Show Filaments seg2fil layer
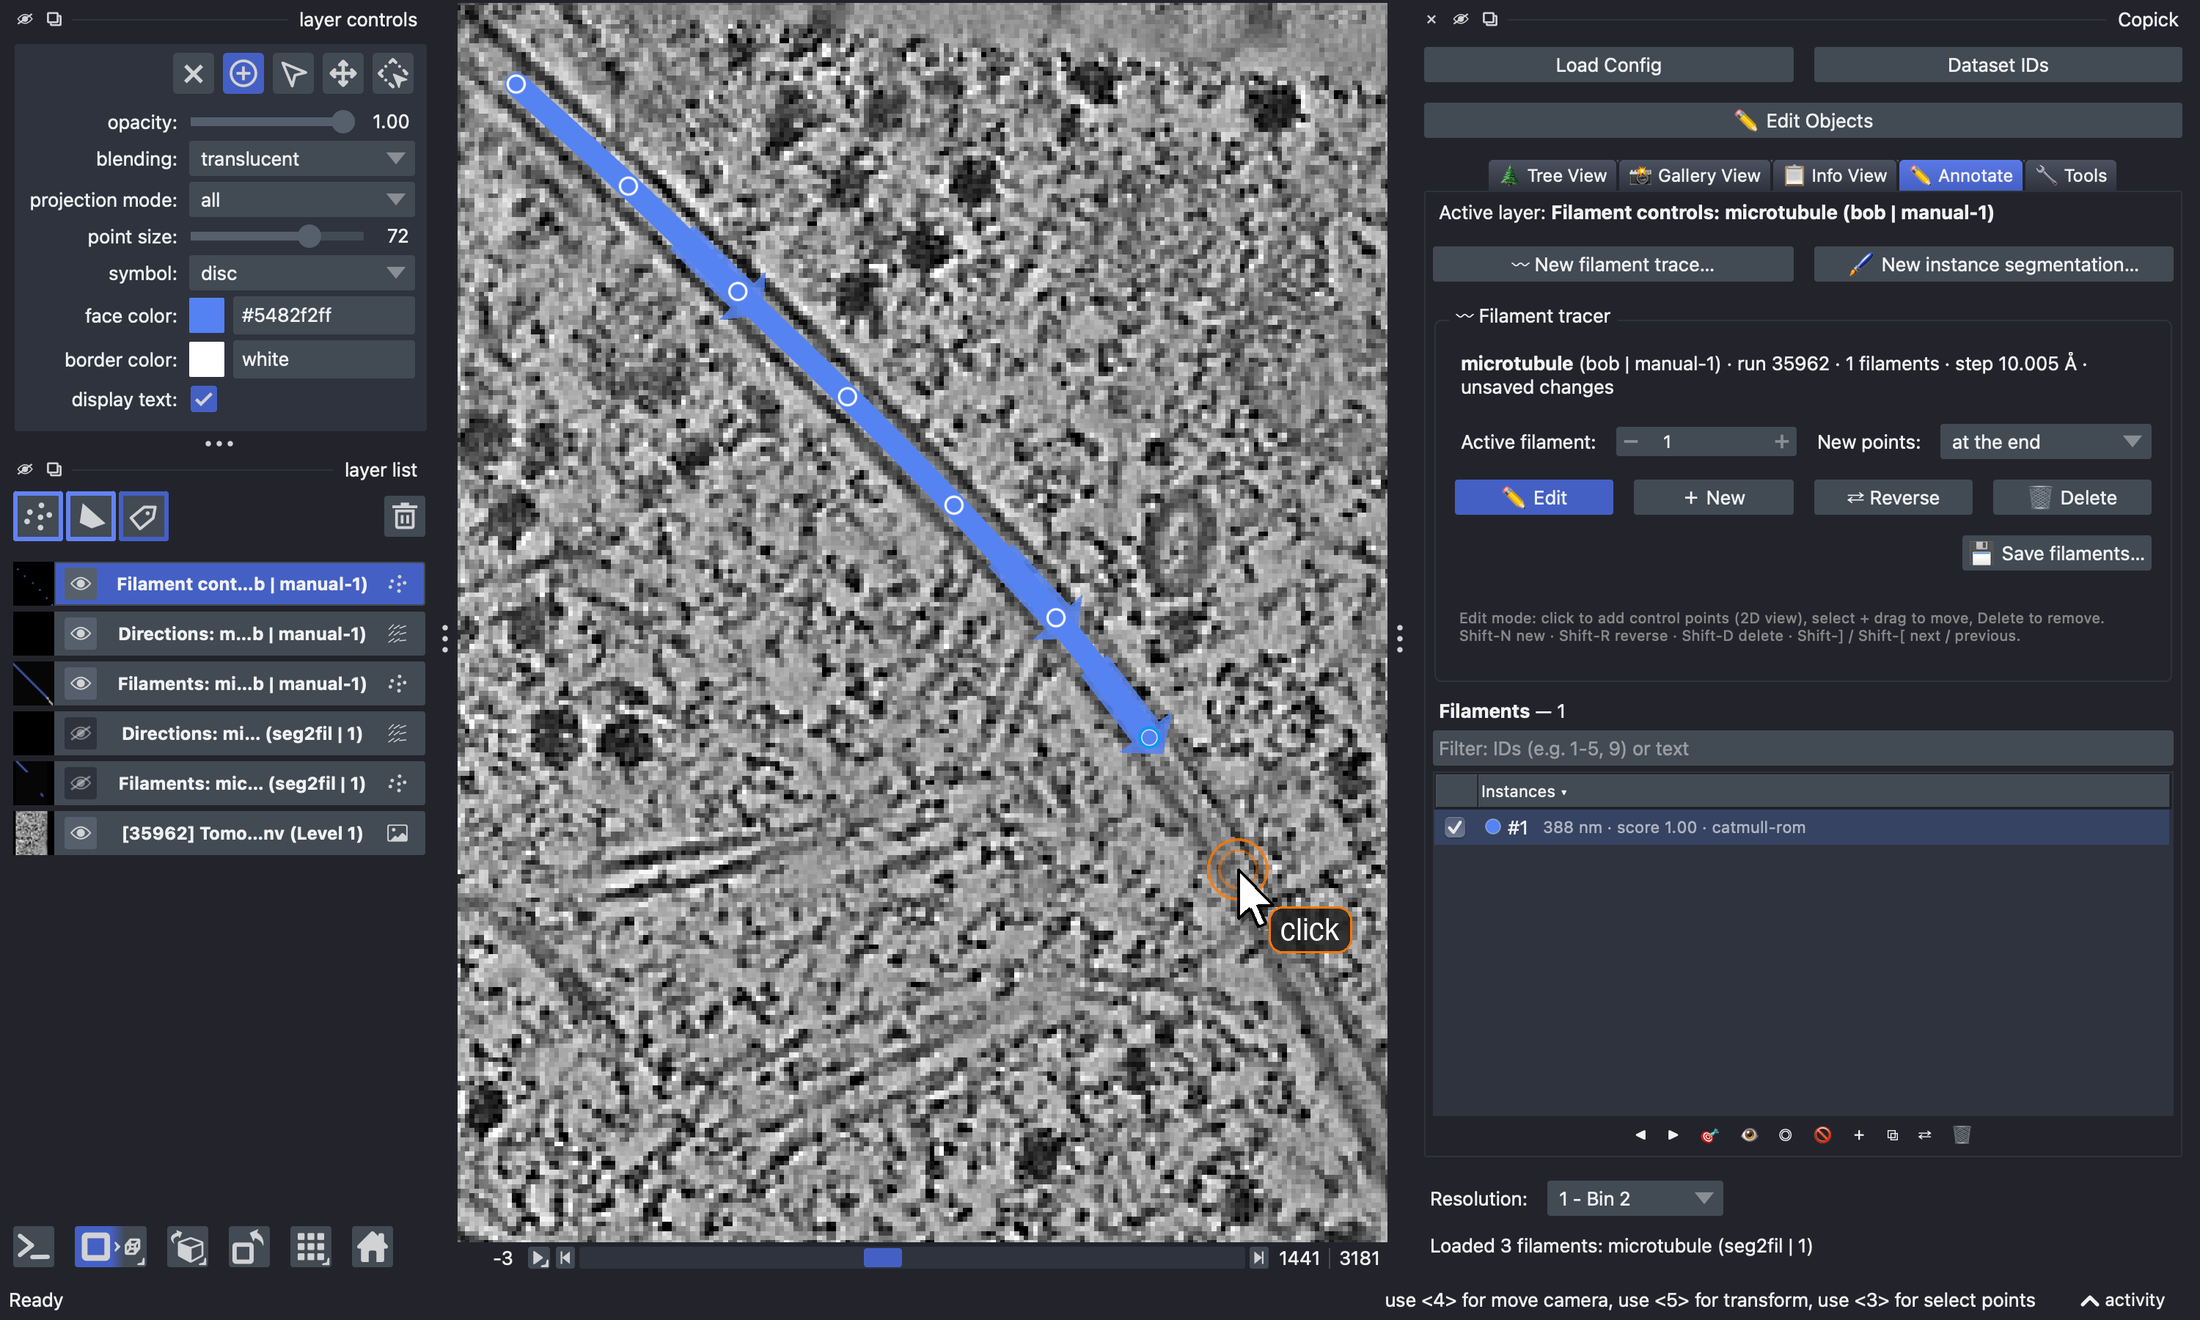The image size is (2200, 1320). coord(81,784)
